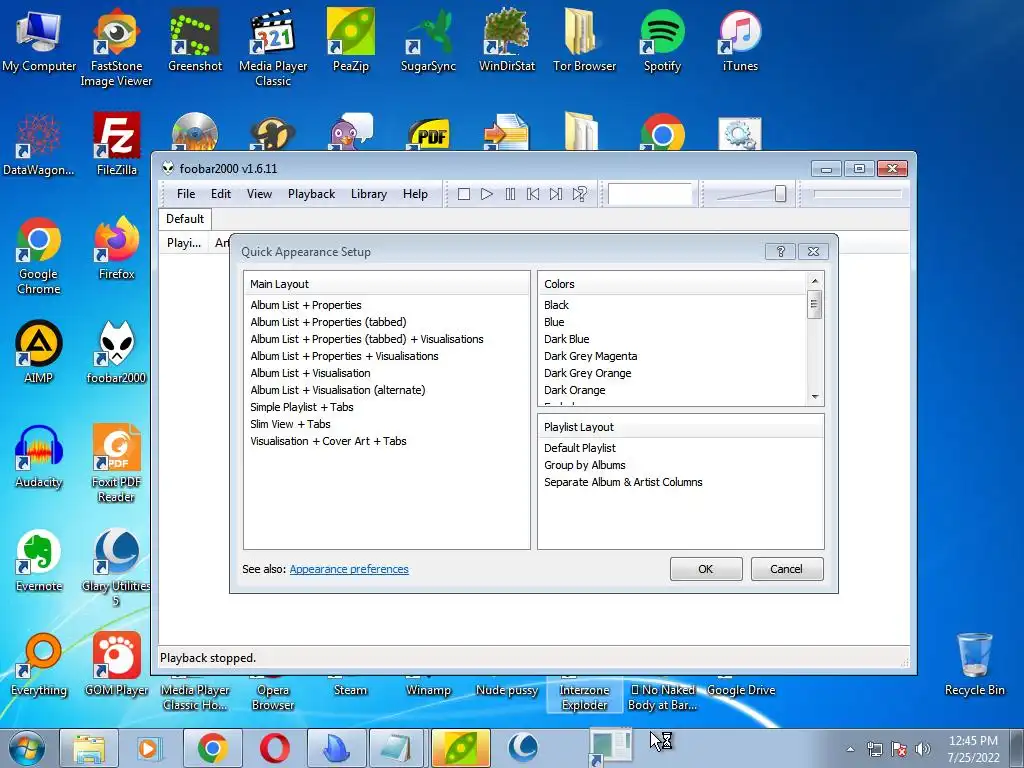
Task: Open the Help menu
Action: [415, 194]
